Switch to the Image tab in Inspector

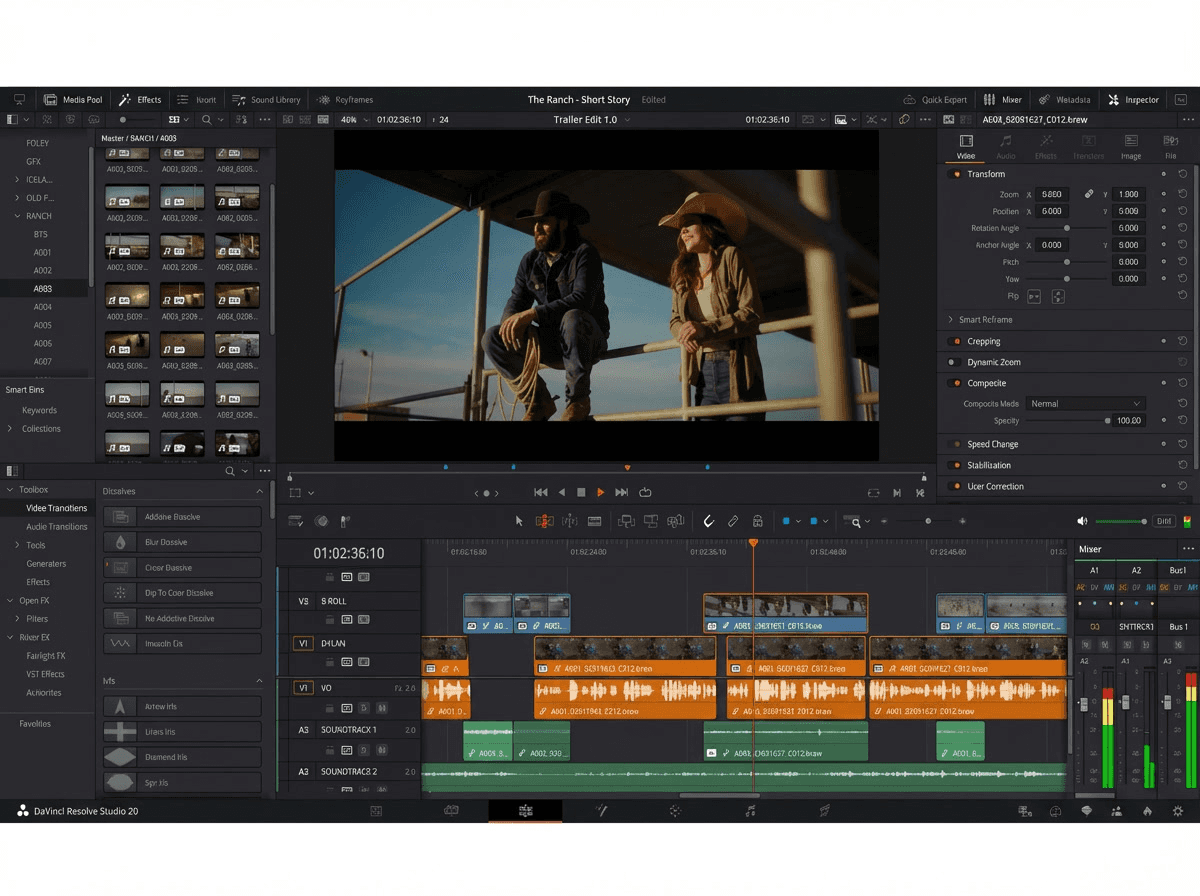[x=1130, y=146]
